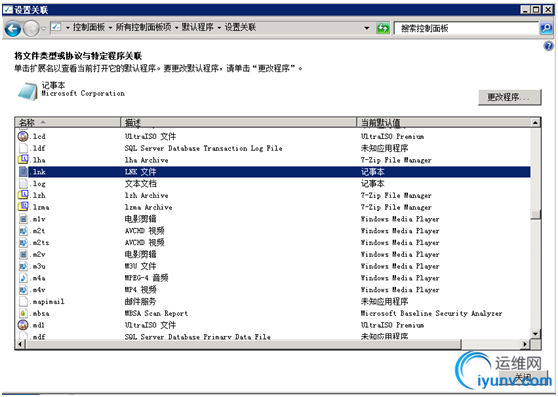Click "MPEG-4 音频" description text
This screenshot has width=558, height=397.
pyautogui.click(x=146, y=277)
